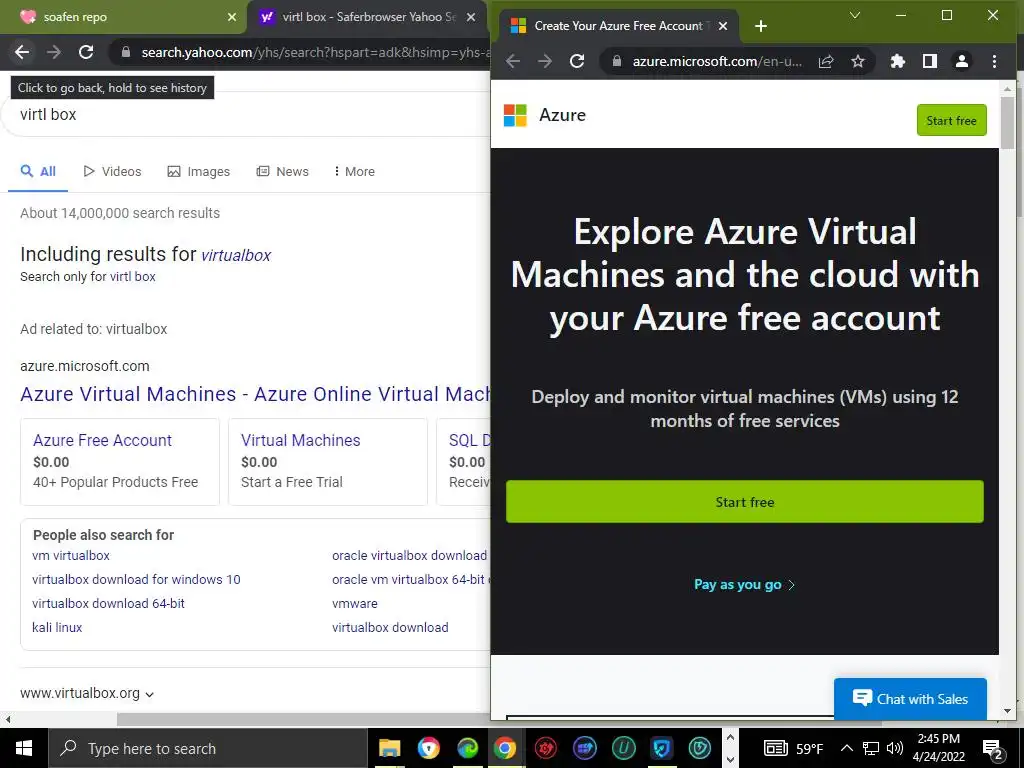Open Azure Virtual Machines ad headline

[255, 394]
